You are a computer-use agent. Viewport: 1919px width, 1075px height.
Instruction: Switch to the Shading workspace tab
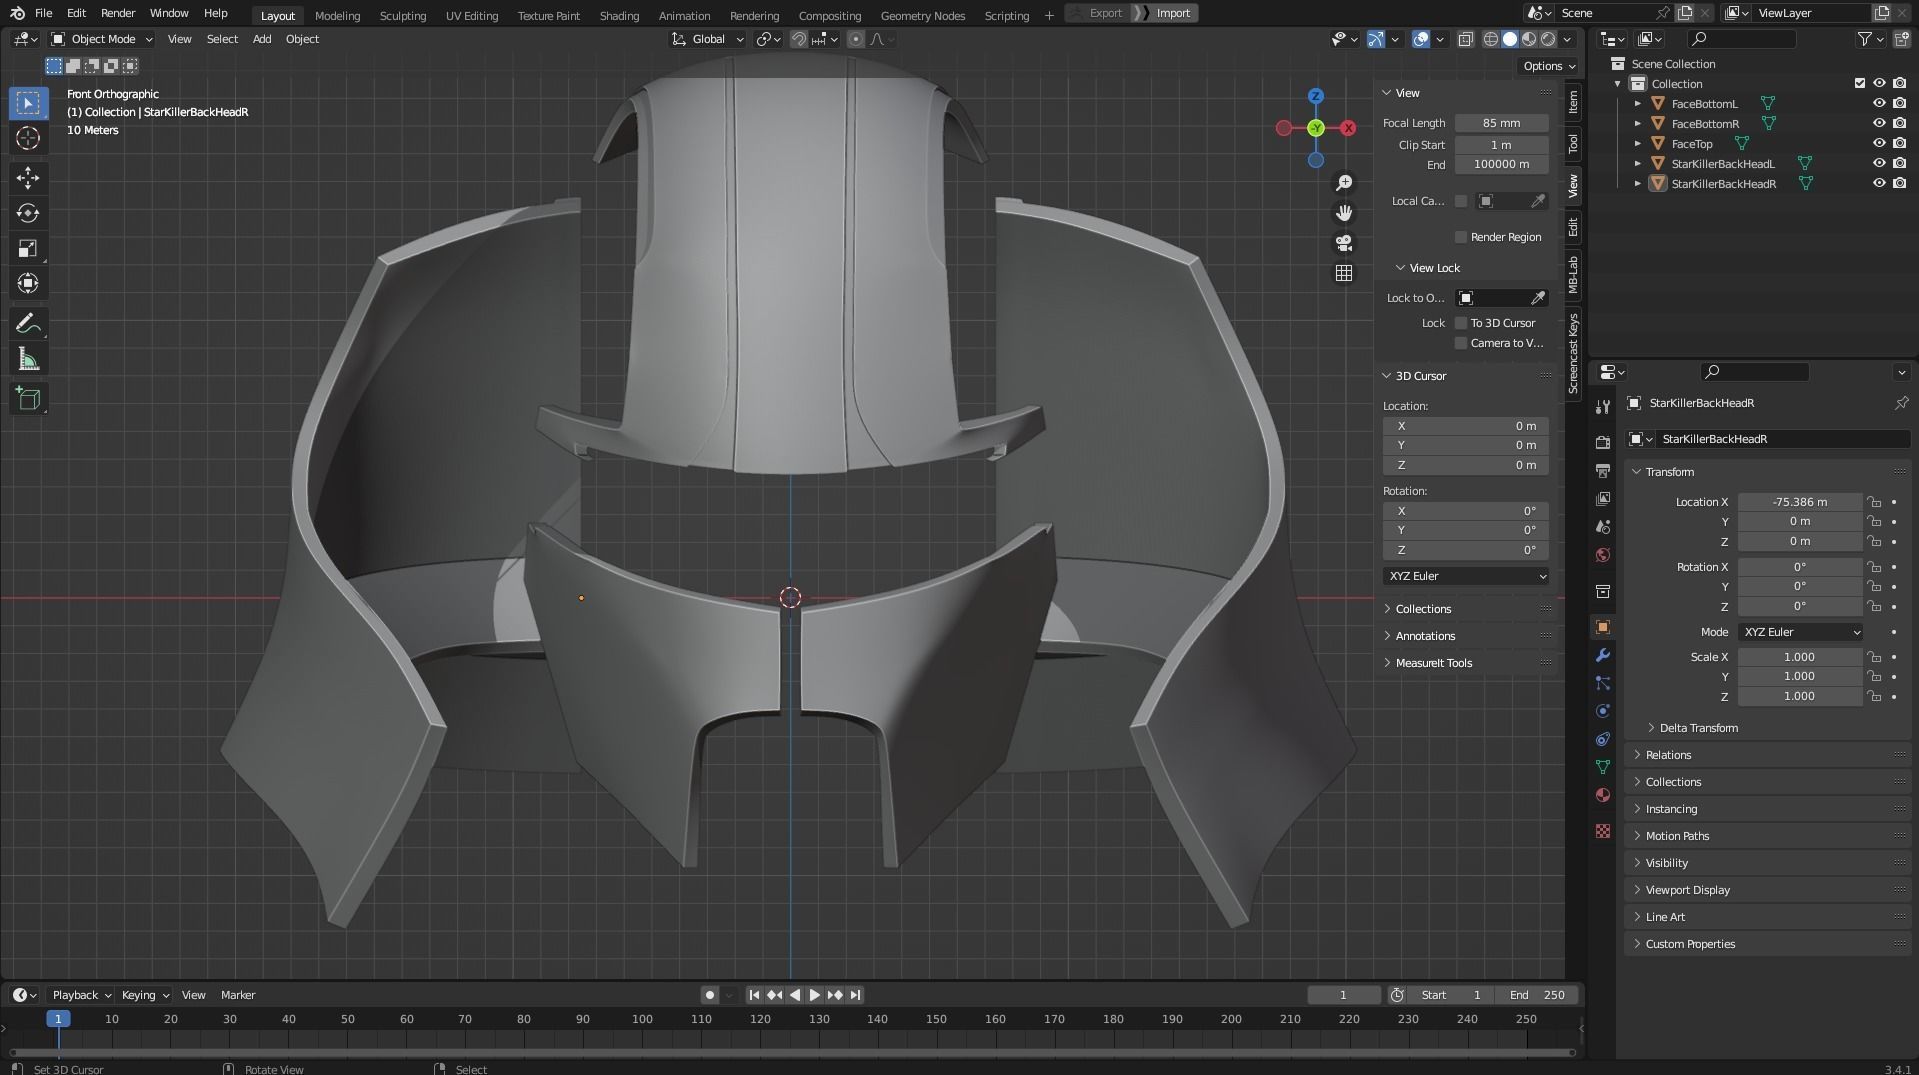click(x=619, y=15)
